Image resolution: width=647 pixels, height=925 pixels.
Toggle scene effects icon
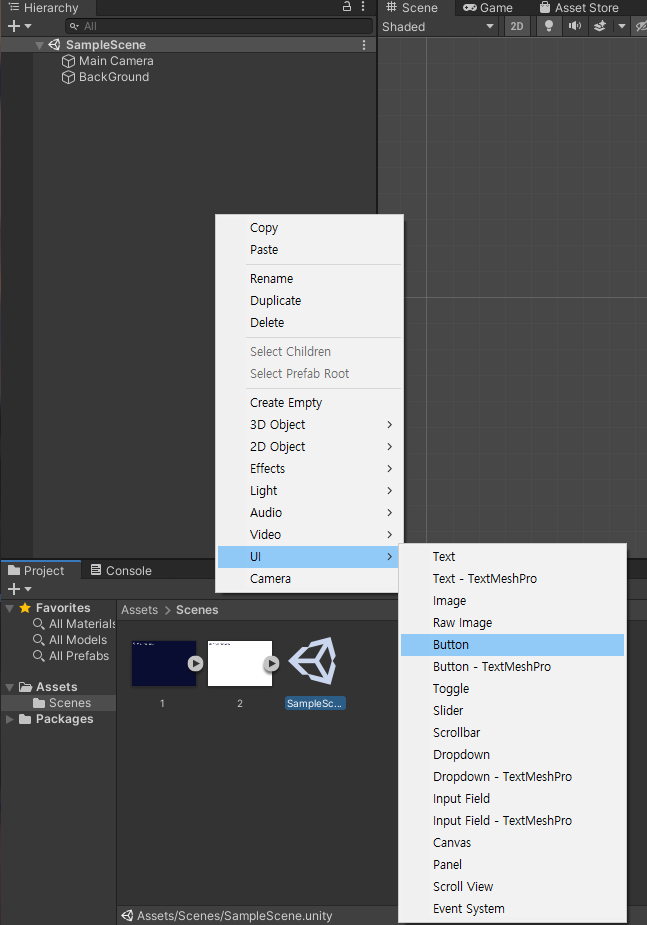600,27
